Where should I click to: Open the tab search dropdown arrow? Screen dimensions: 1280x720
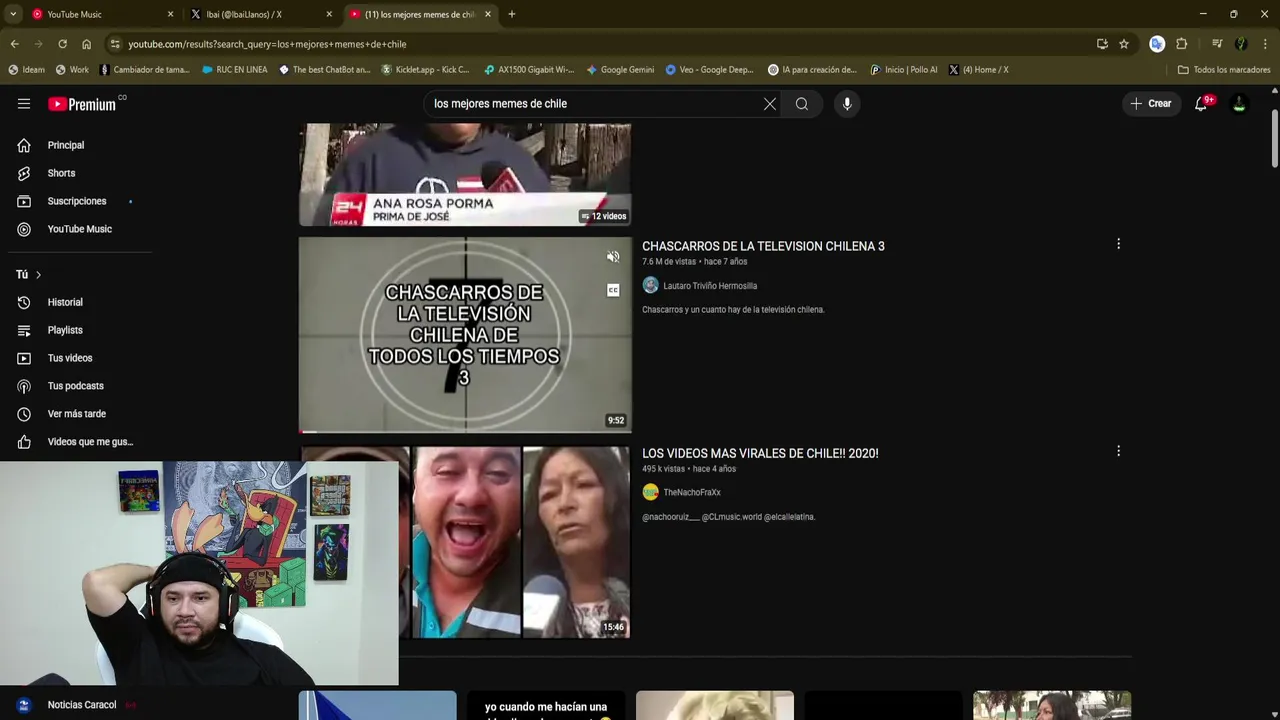tap(12, 14)
